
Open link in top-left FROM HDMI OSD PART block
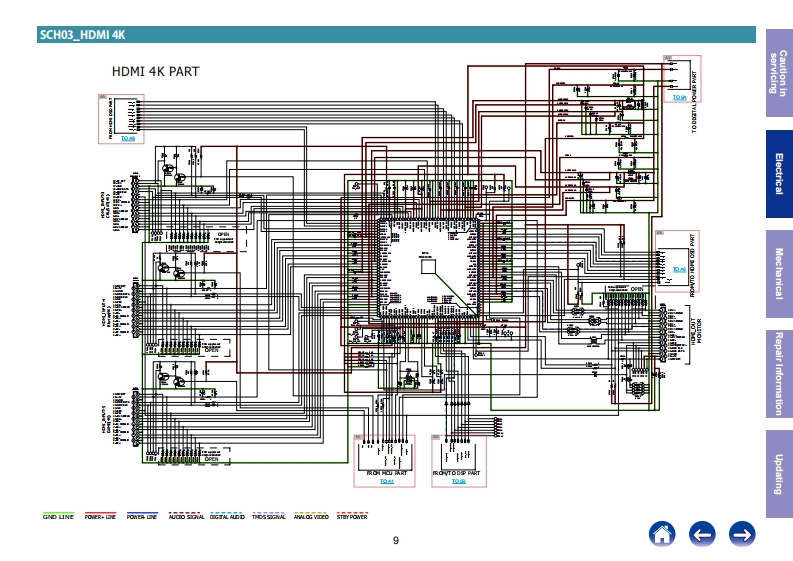(x=127, y=138)
